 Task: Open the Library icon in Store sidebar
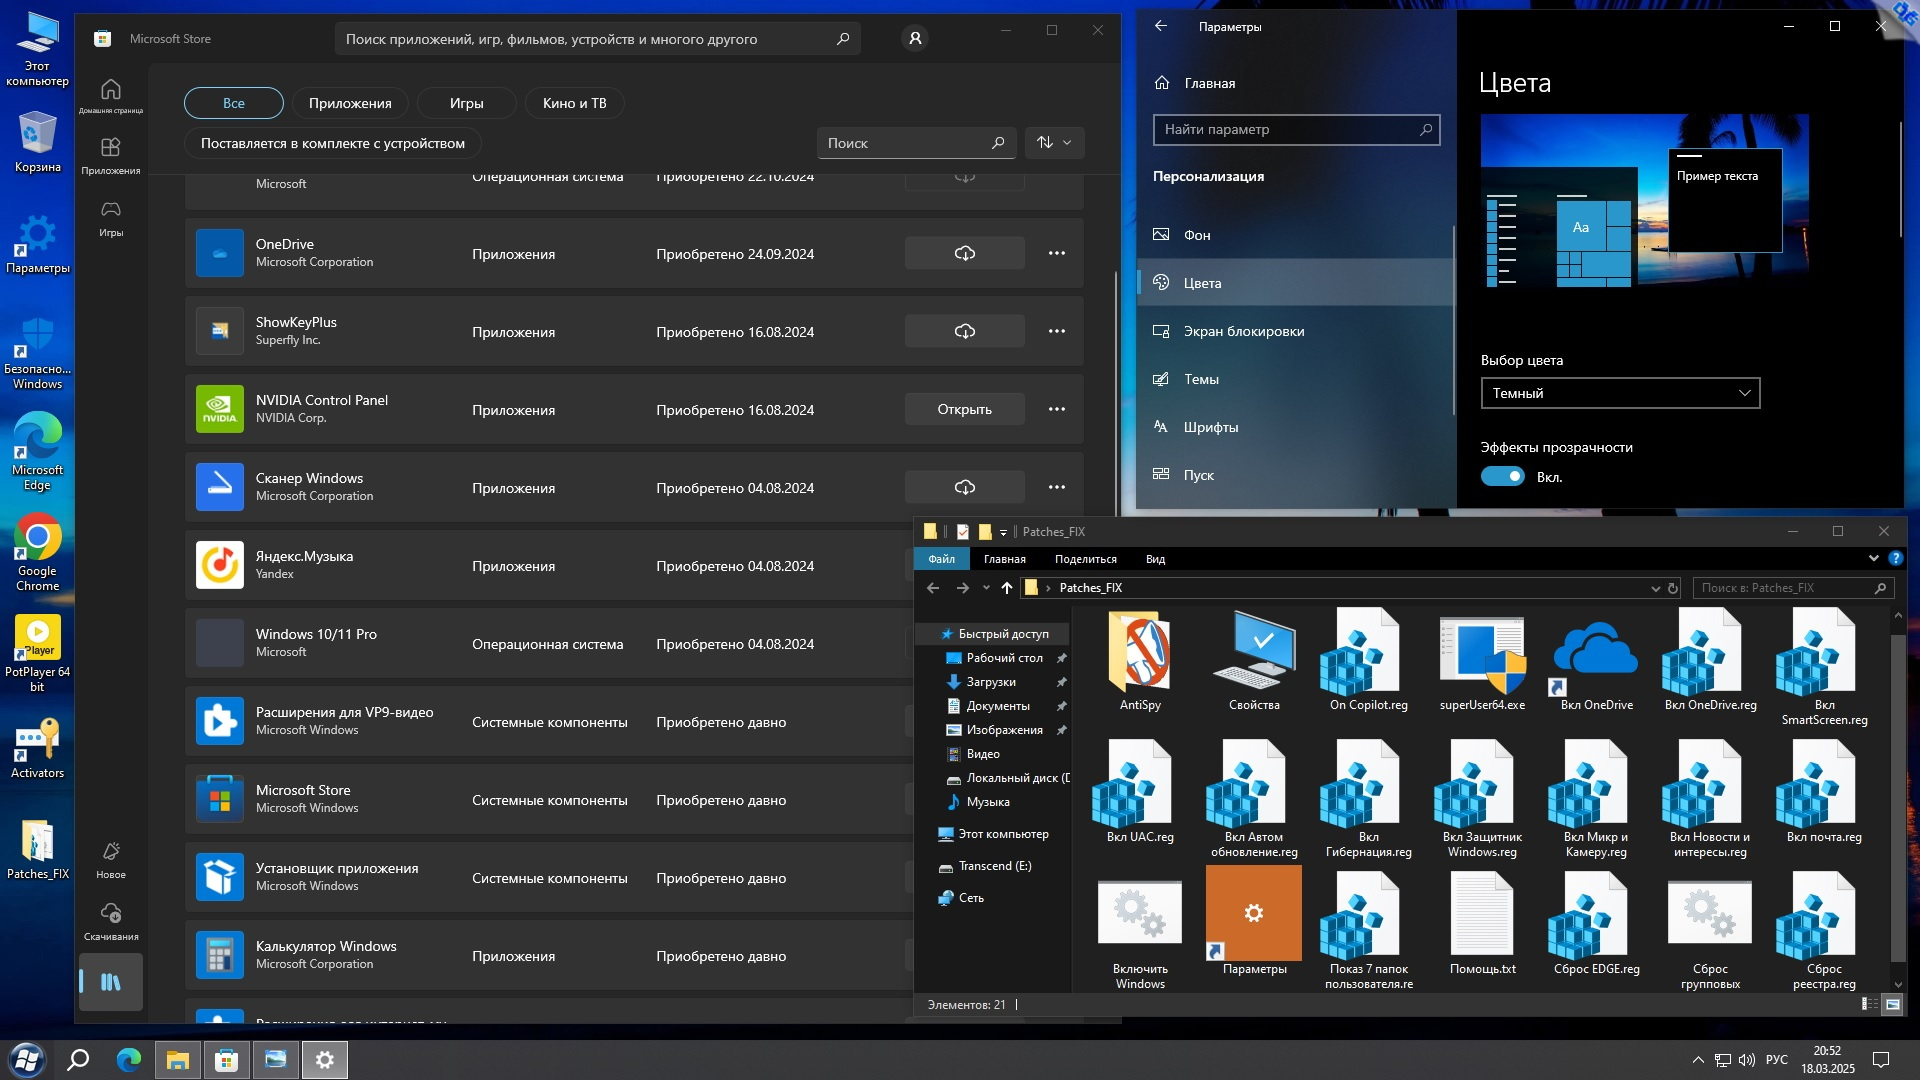click(x=111, y=982)
